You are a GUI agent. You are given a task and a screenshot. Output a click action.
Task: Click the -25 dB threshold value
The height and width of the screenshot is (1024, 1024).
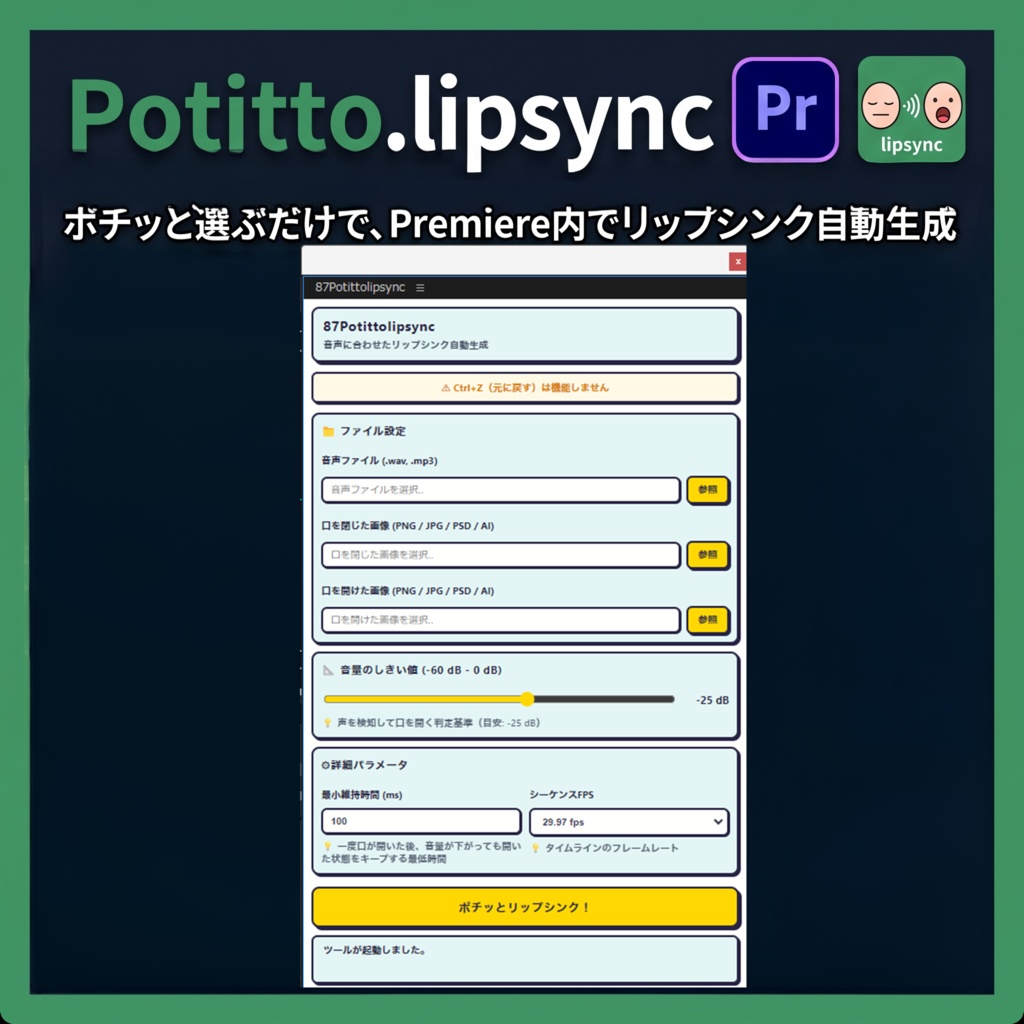(x=712, y=700)
